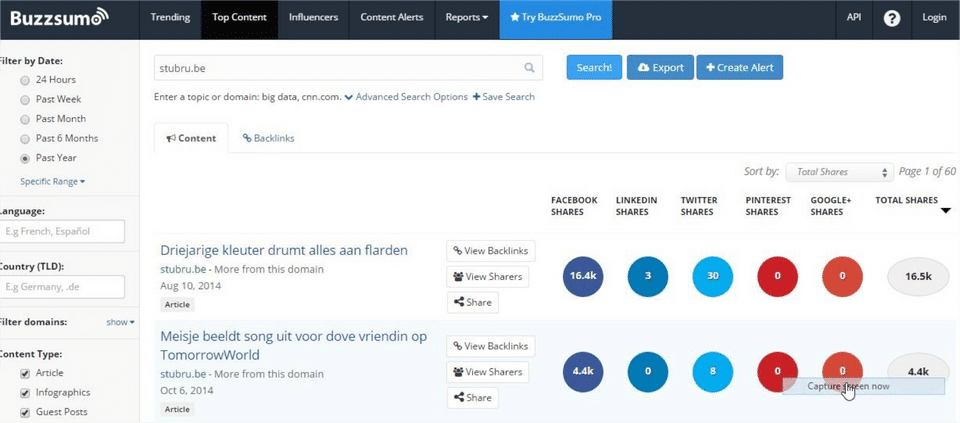Uncheck the Infographics content type
The image size is (960, 423).
[25, 392]
